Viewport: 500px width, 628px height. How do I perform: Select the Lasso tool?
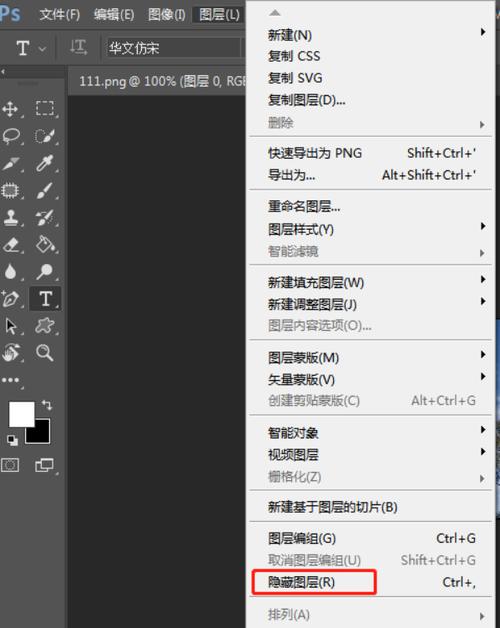[x=11, y=136]
